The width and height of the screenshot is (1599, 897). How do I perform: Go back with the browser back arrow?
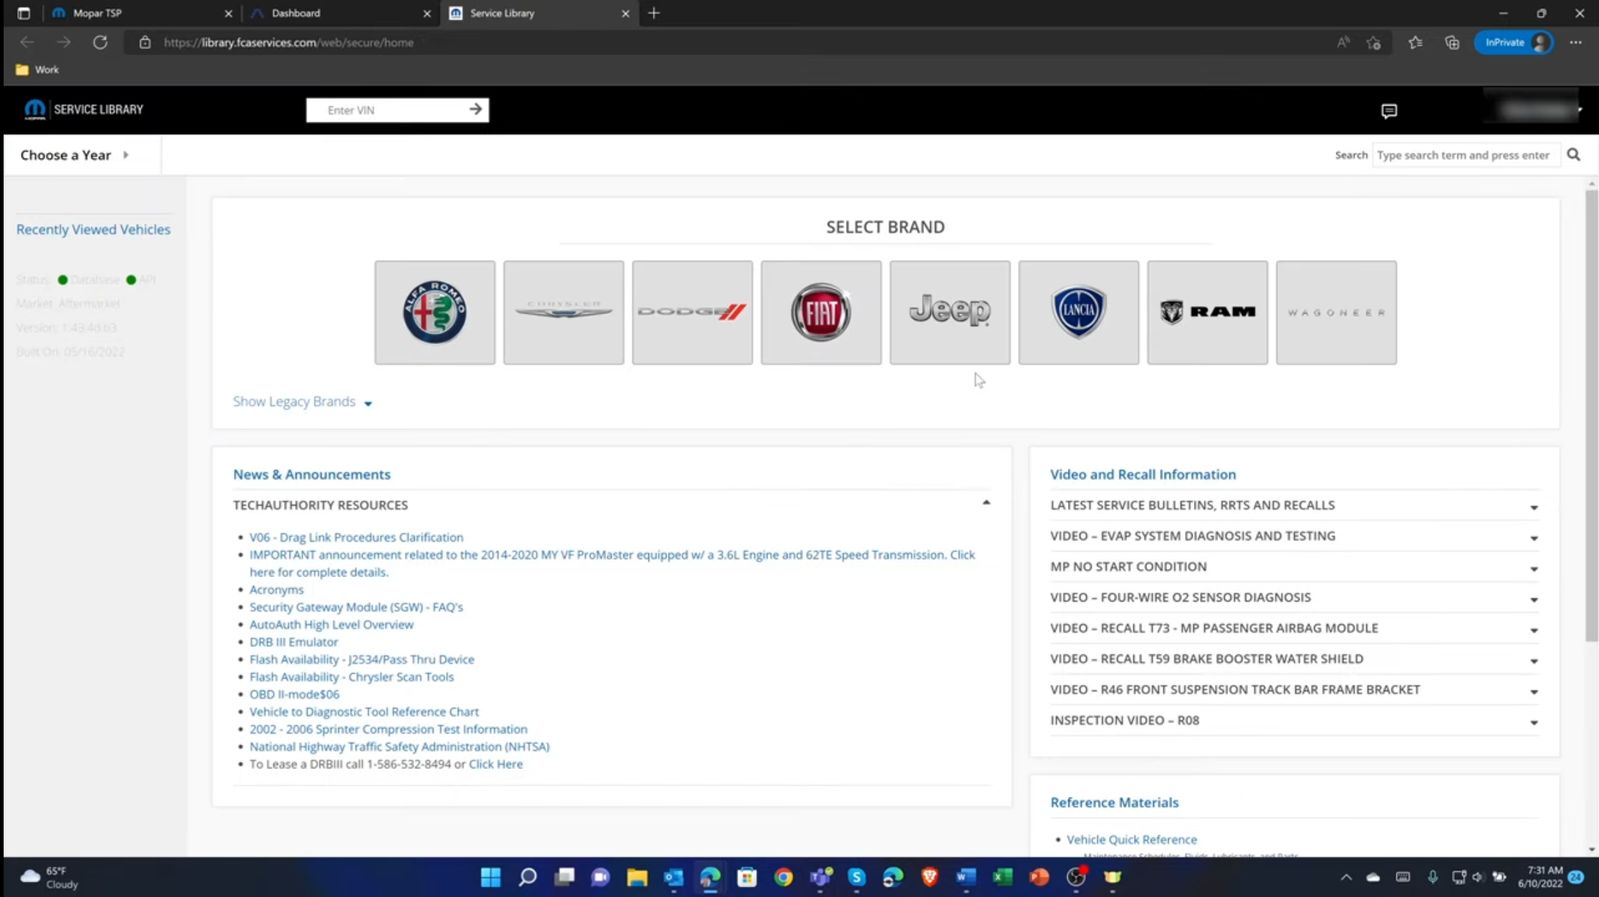point(27,42)
